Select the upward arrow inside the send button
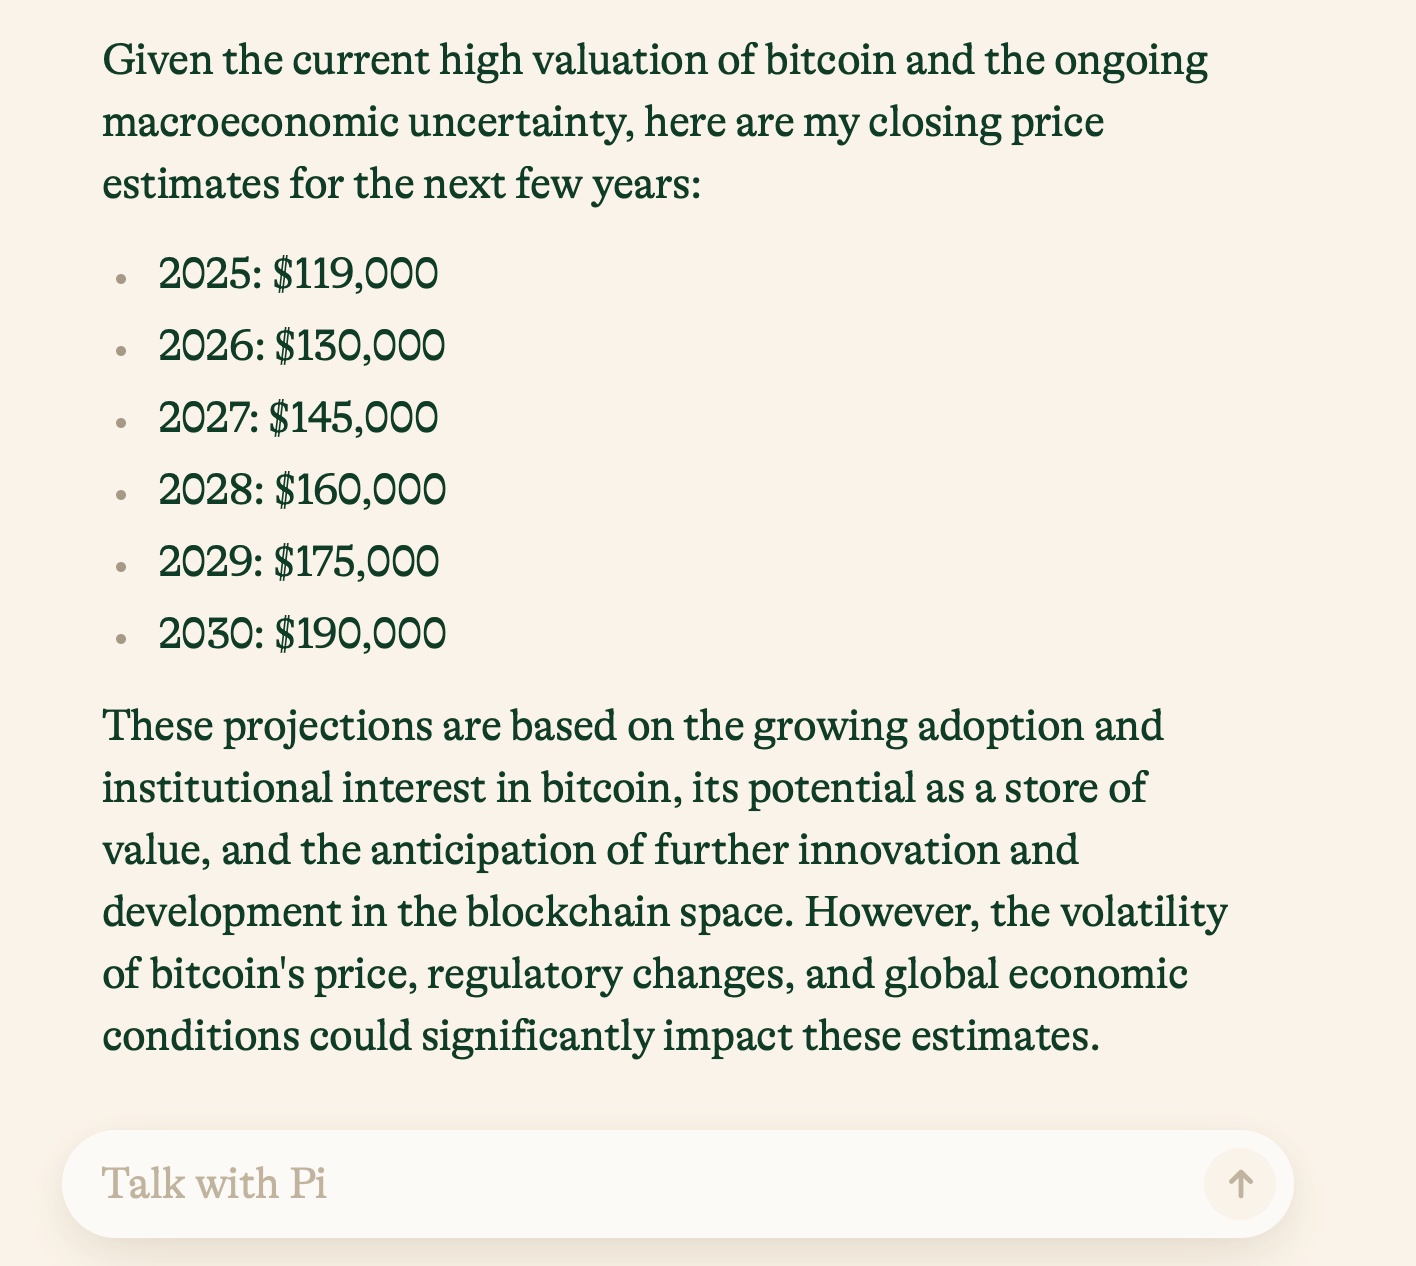Viewport: 1416px width, 1266px height. [1239, 1183]
